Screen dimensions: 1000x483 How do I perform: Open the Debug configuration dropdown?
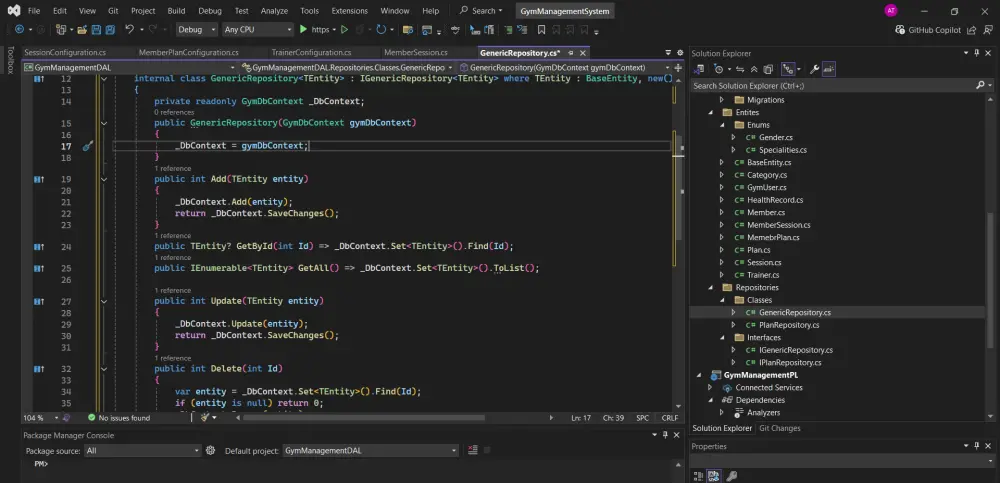point(195,29)
